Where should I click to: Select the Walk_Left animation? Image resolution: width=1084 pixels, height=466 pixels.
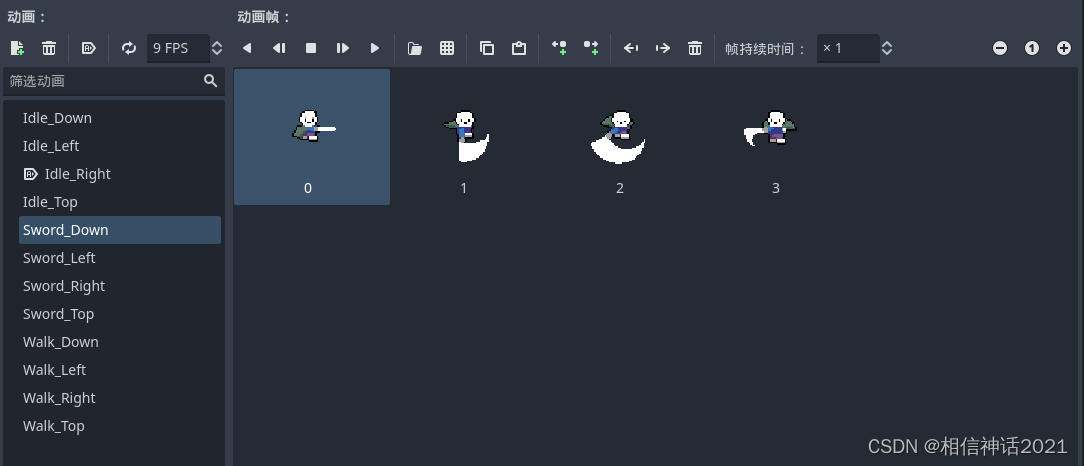click(120, 370)
